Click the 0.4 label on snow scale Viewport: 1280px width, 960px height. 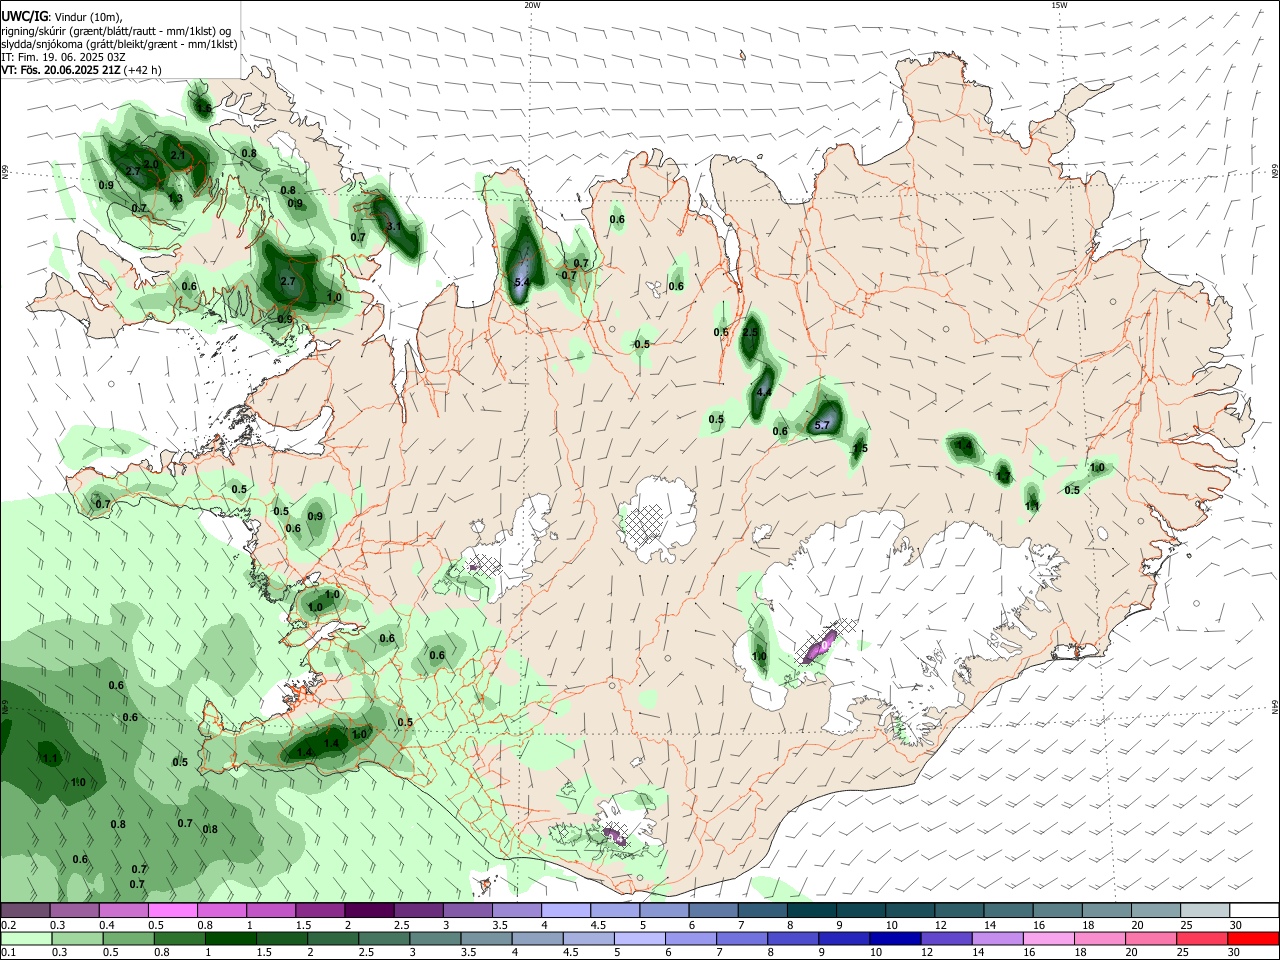[107, 925]
